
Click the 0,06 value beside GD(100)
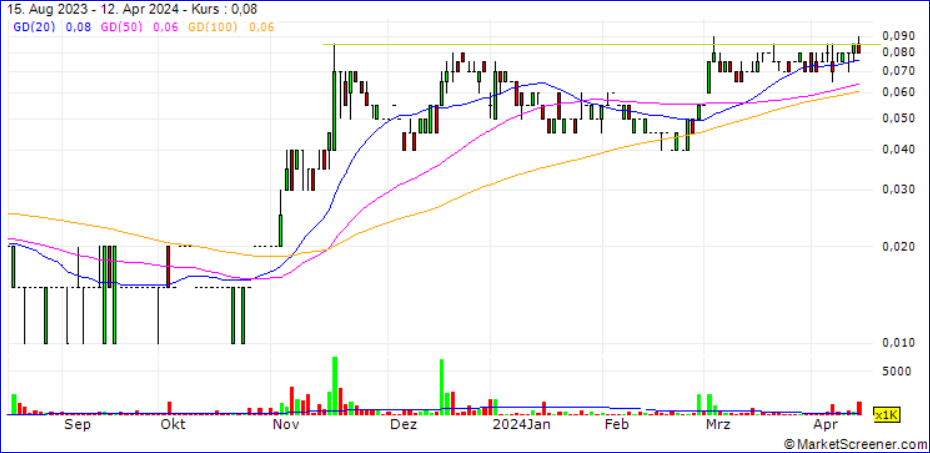click(261, 27)
